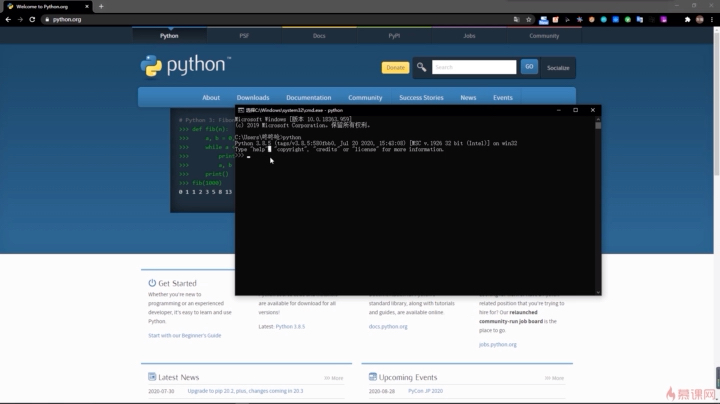Open the News navigation menu
720x404 pixels.
[468, 97]
